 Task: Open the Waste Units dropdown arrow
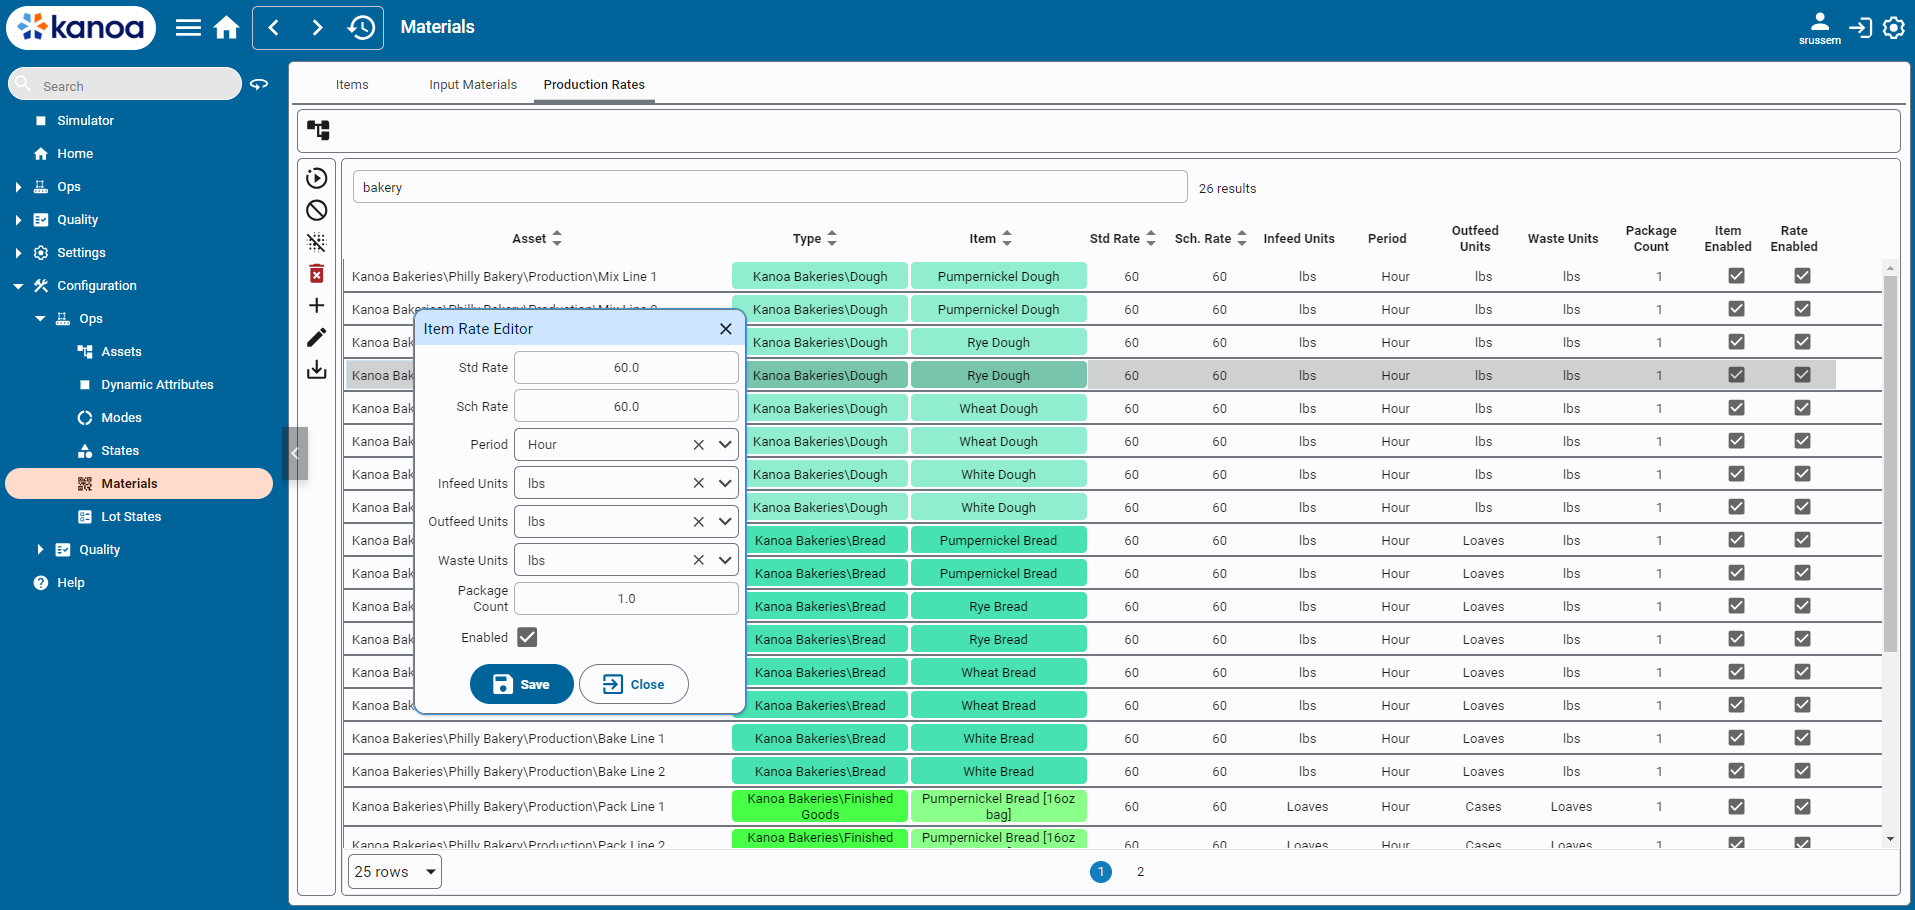pos(725,560)
